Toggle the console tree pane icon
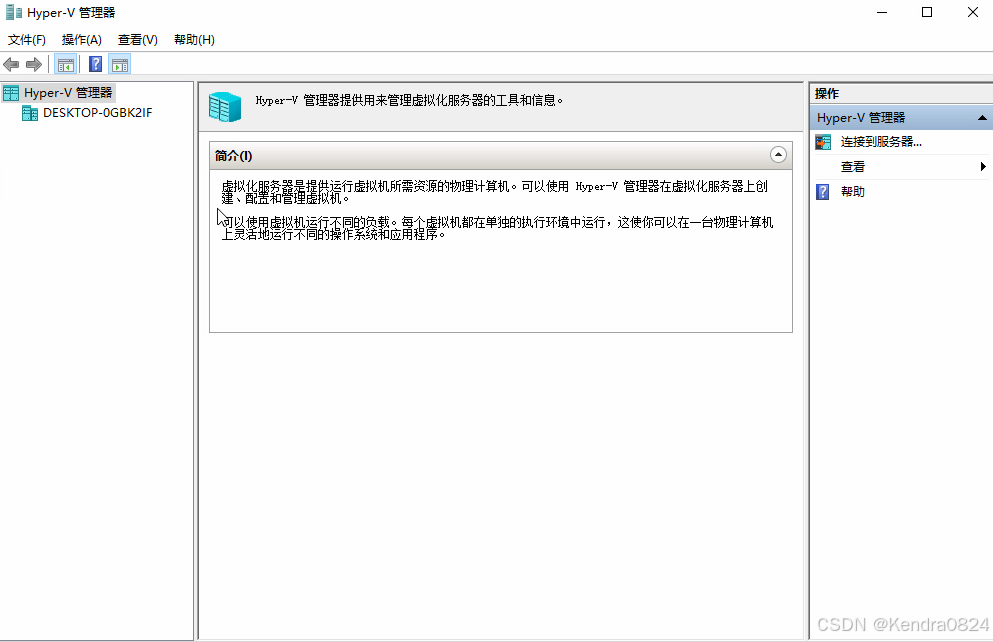The width and height of the screenshot is (993, 642). tap(65, 63)
